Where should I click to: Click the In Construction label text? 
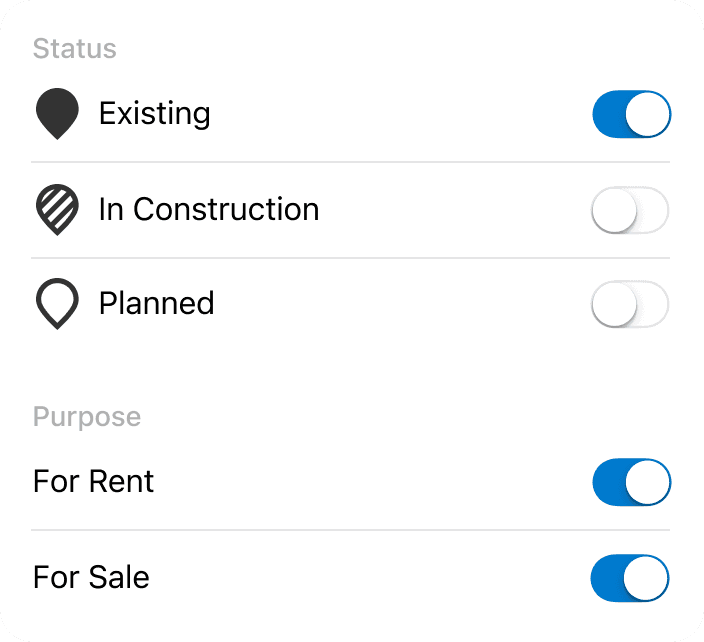click(x=209, y=209)
